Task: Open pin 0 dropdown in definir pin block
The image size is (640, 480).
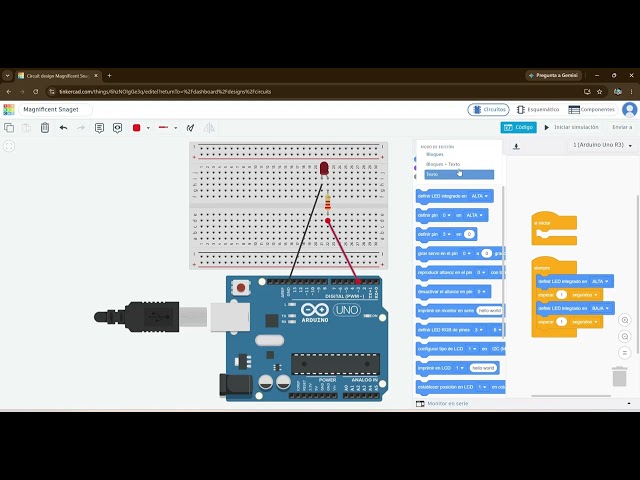Action: pyautogui.click(x=447, y=215)
